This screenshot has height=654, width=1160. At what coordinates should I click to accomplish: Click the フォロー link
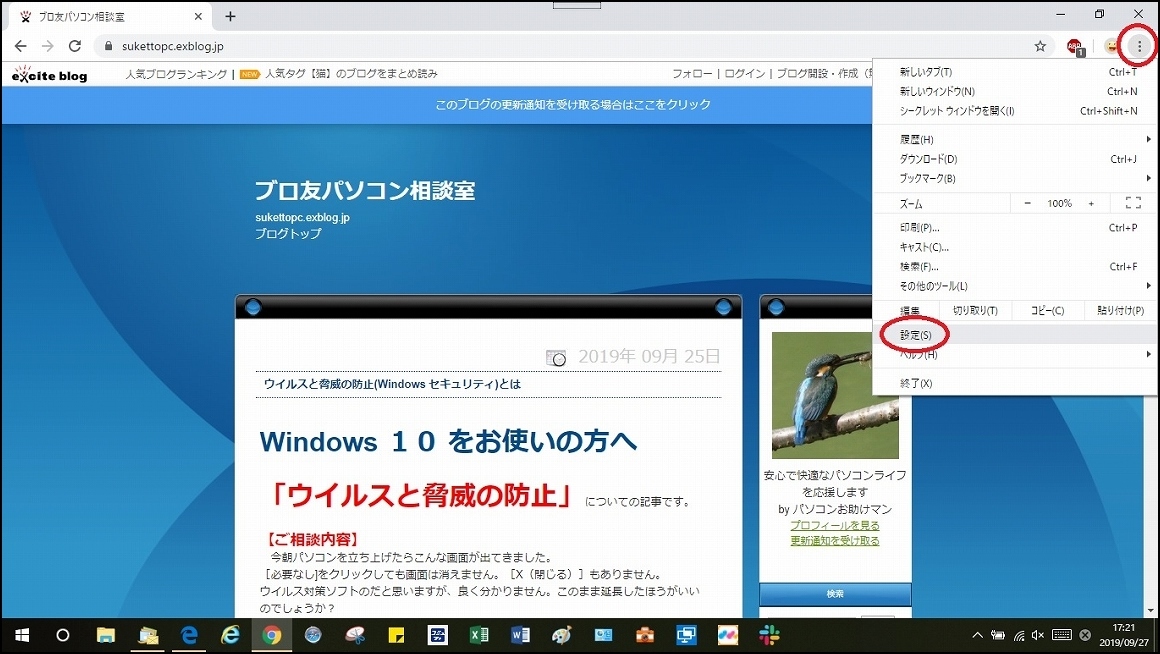pos(692,74)
